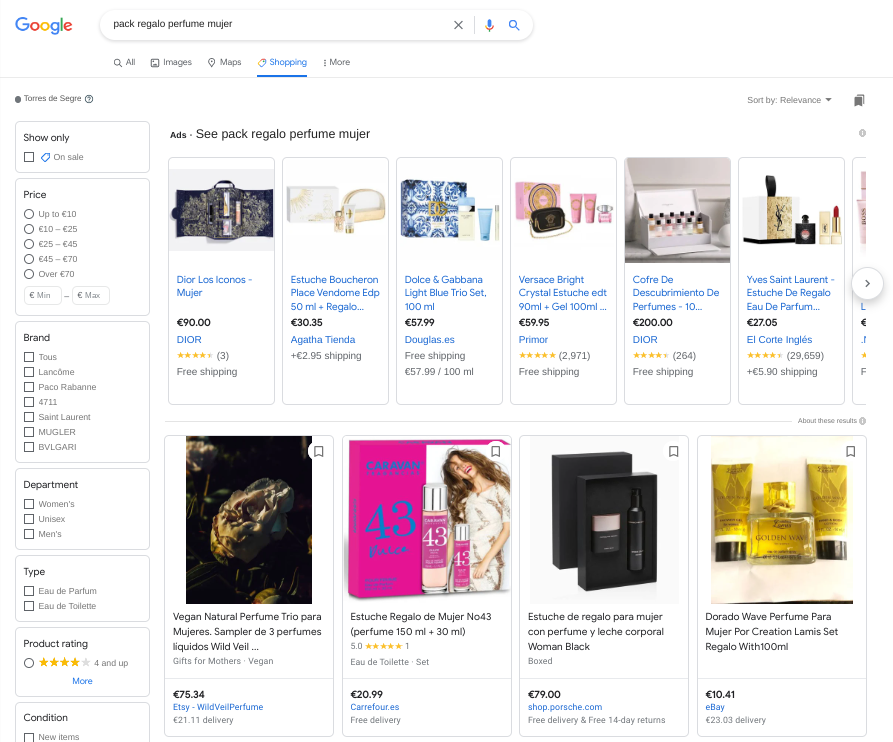Enable the On sale filter checkbox
The height and width of the screenshot is (742, 893).
coord(29,157)
